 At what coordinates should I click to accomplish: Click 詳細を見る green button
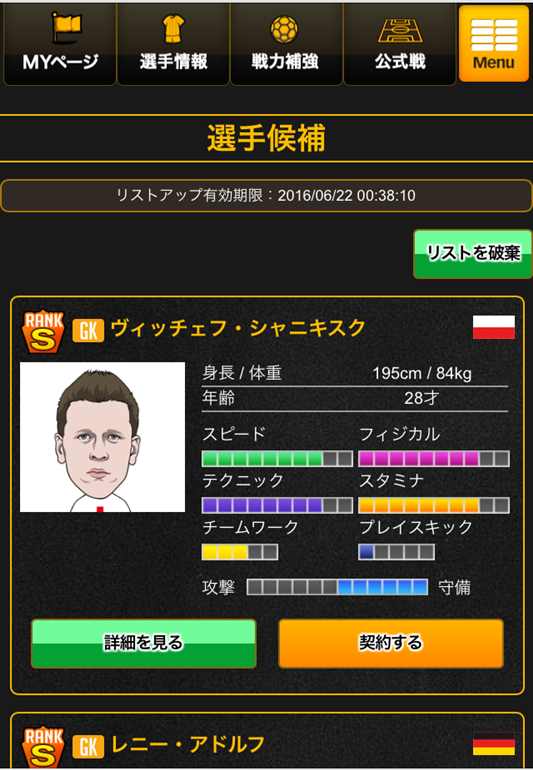(143, 643)
